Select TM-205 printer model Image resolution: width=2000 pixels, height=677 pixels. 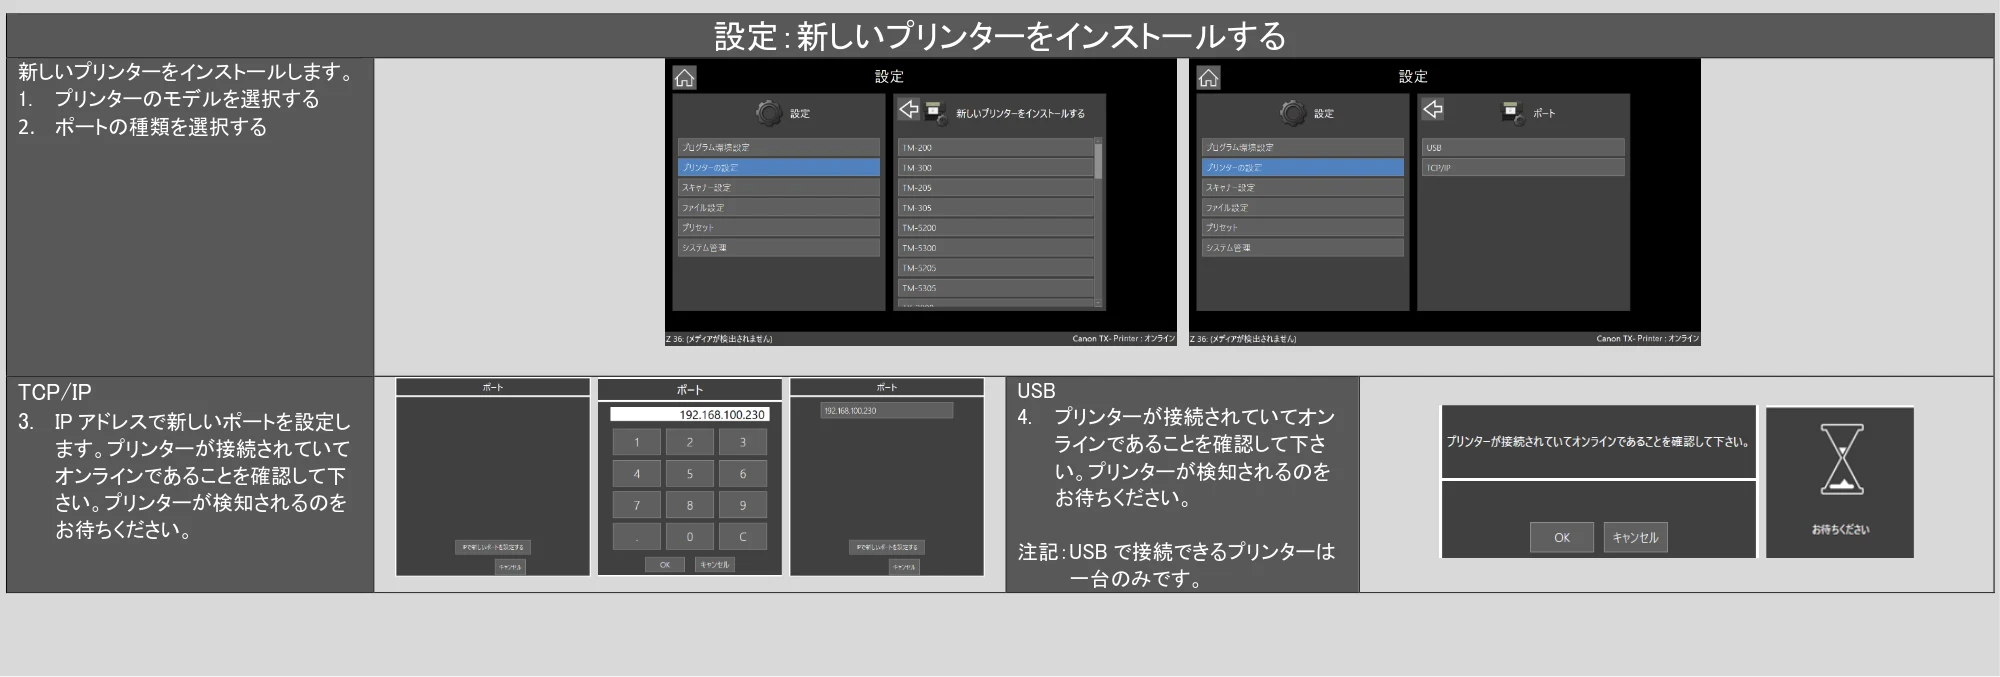[996, 187]
